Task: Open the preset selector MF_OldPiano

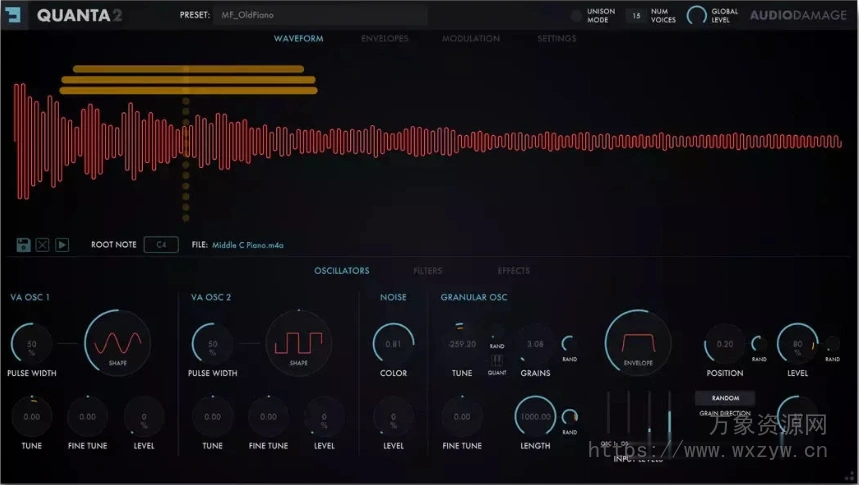Action: [x=320, y=15]
